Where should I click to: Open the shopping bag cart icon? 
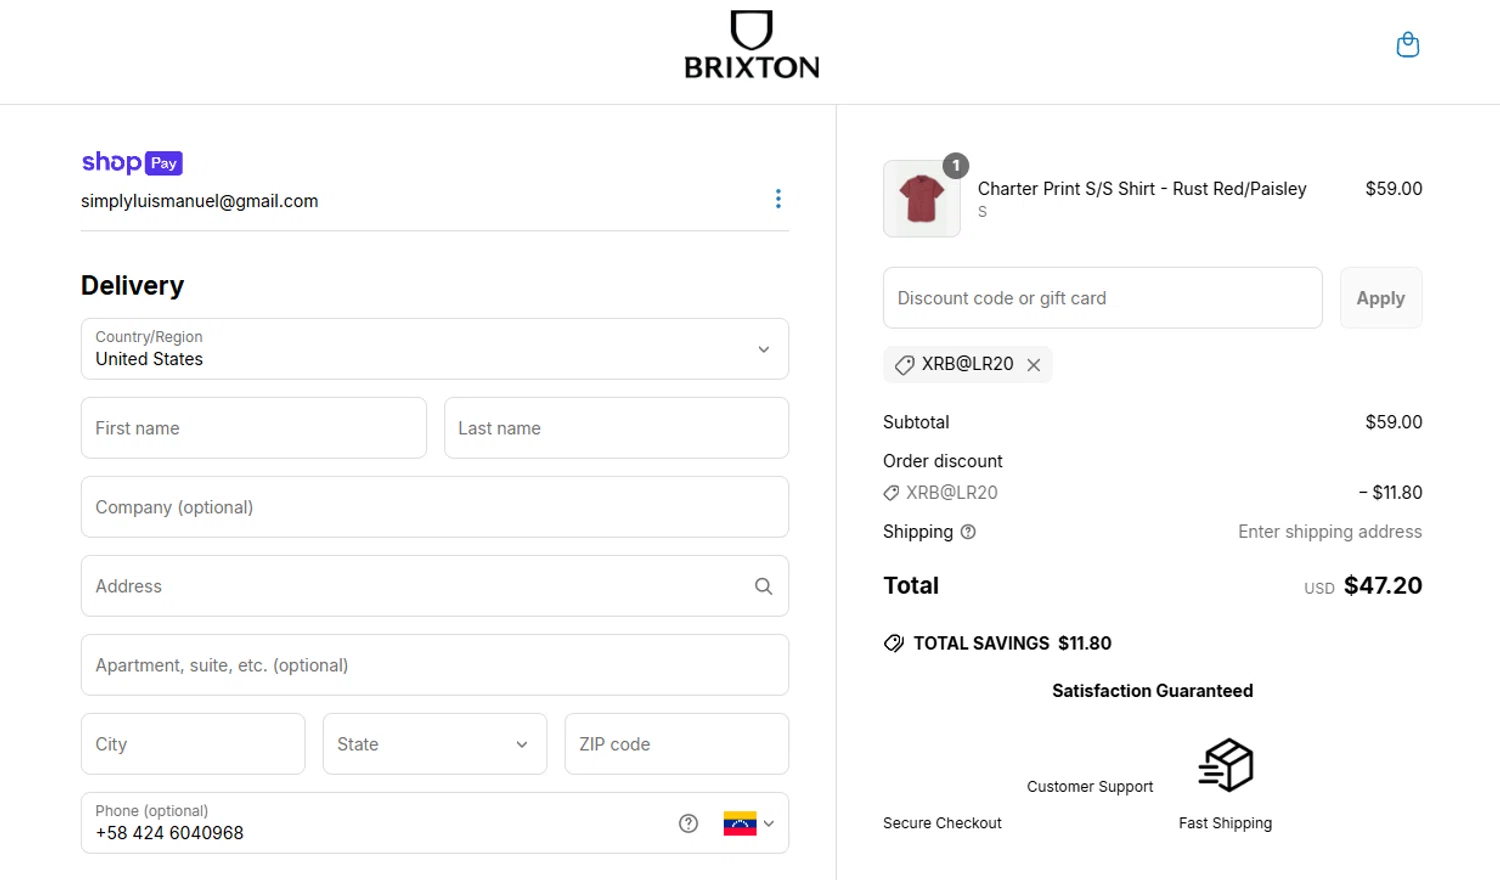(1407, 45)
